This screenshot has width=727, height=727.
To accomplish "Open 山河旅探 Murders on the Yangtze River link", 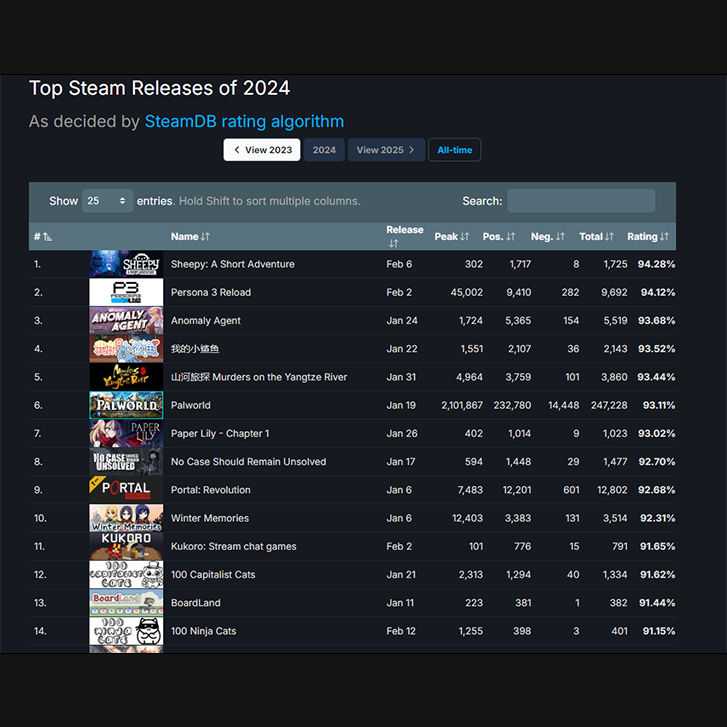I will coord(259,377).
